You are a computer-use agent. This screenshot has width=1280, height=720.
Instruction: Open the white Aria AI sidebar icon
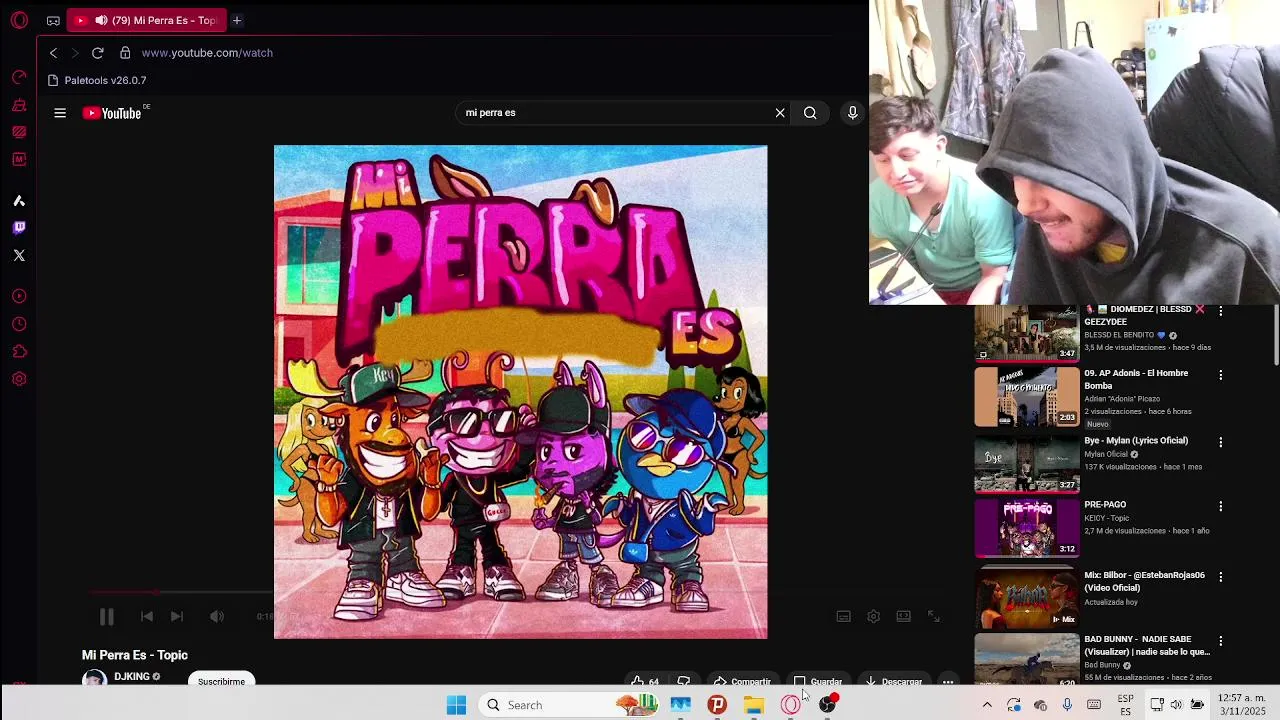click(x=19, y=201)
